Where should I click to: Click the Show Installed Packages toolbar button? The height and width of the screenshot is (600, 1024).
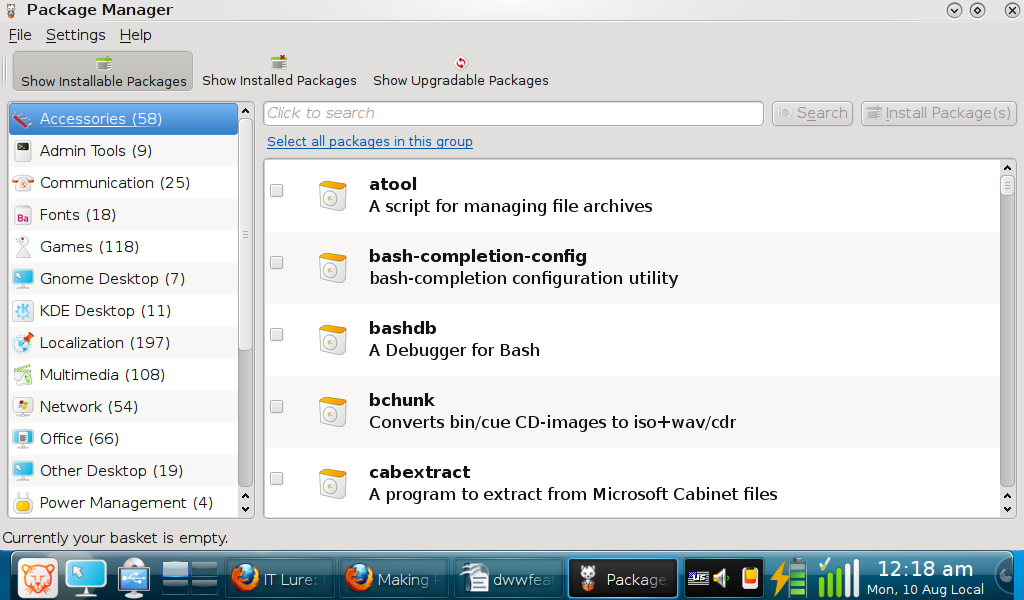280,71
